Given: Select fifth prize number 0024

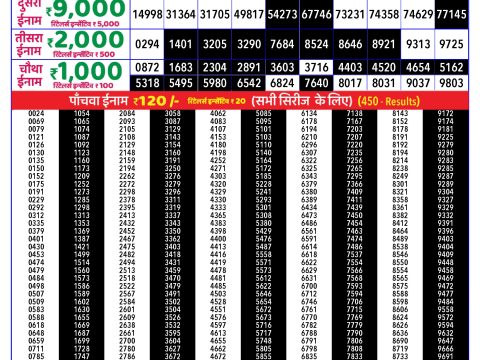Looking at the screenshot, I should [x=36, y=113].
